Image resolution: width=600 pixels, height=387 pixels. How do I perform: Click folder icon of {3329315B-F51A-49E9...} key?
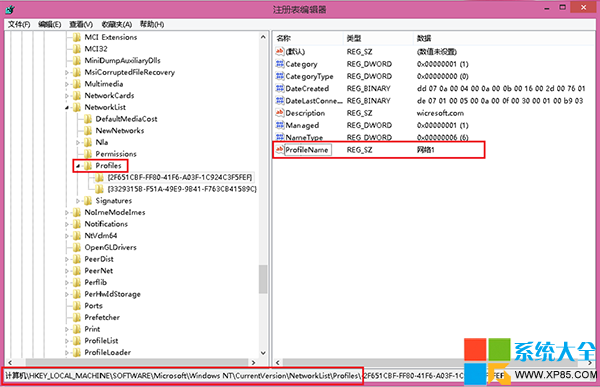coord(99,189)
